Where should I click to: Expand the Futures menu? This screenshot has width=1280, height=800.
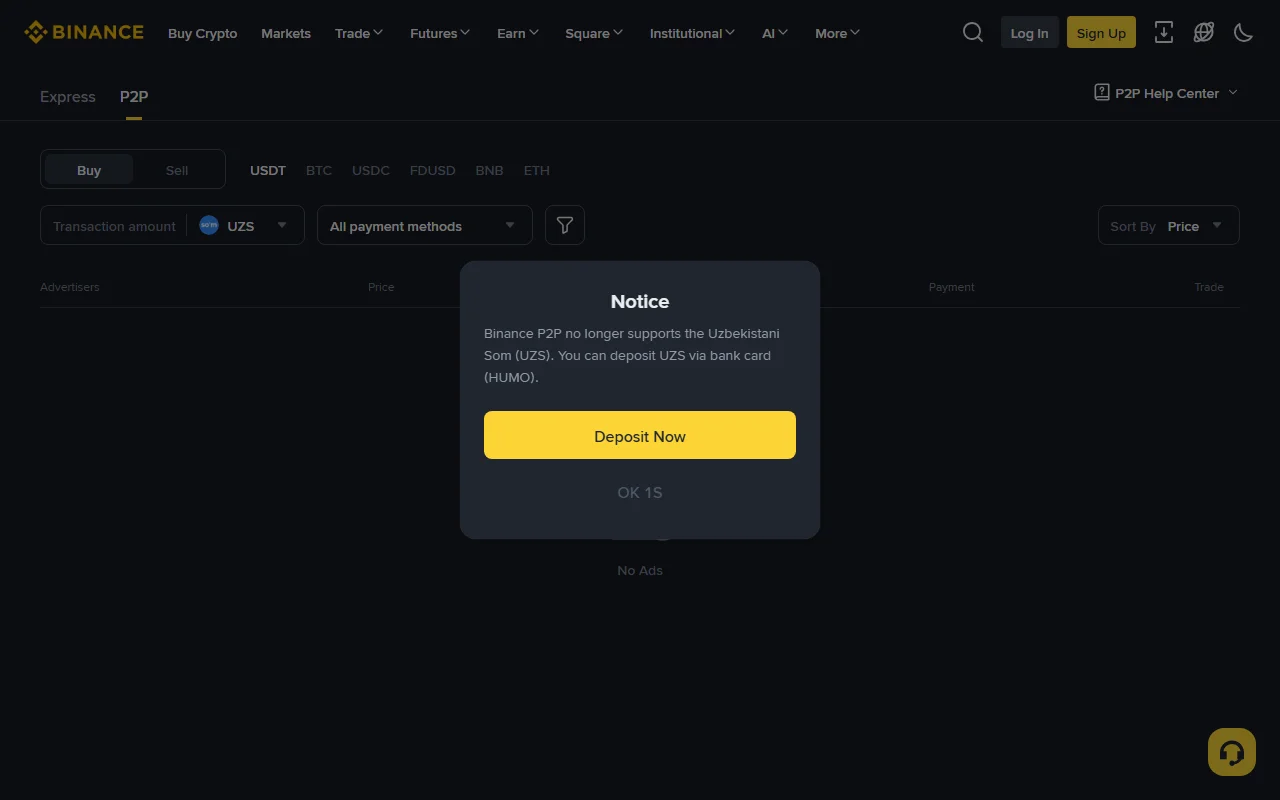(x=440, y=33)
